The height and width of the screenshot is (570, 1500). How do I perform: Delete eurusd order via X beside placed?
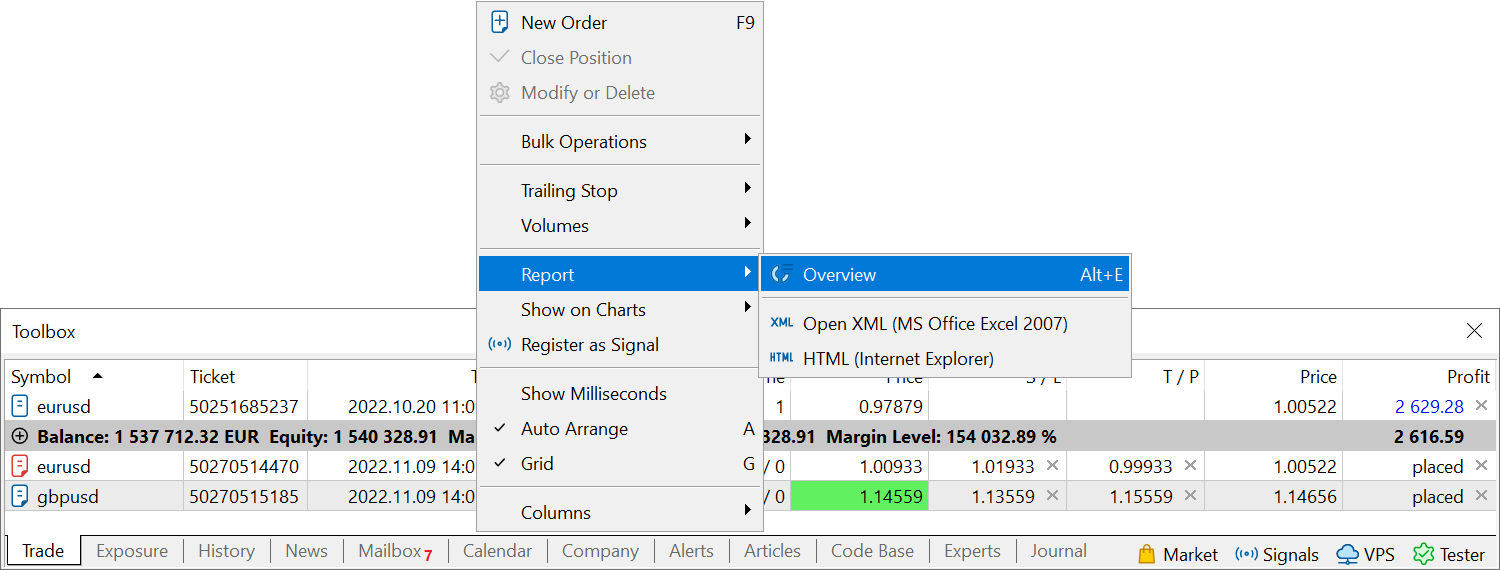(1481, 466)
